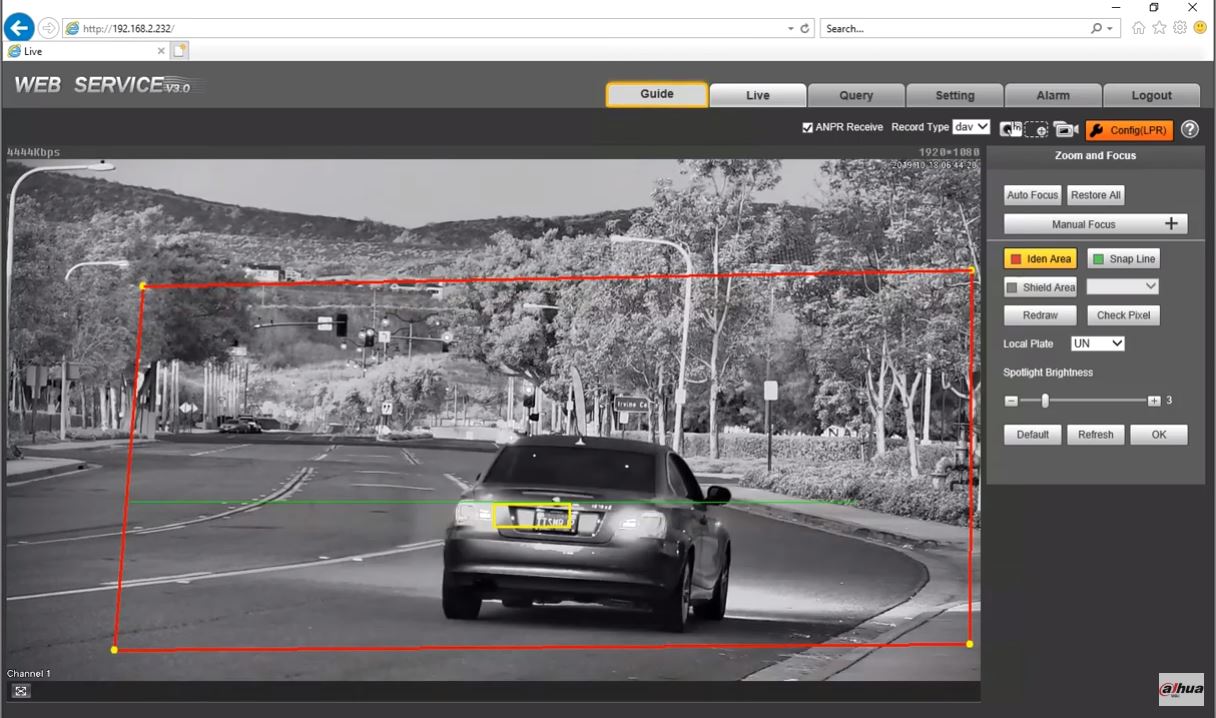Screen dimensions: 1216x718
Task: Select the Shield Area drawing option
Action: [1040, 287]
